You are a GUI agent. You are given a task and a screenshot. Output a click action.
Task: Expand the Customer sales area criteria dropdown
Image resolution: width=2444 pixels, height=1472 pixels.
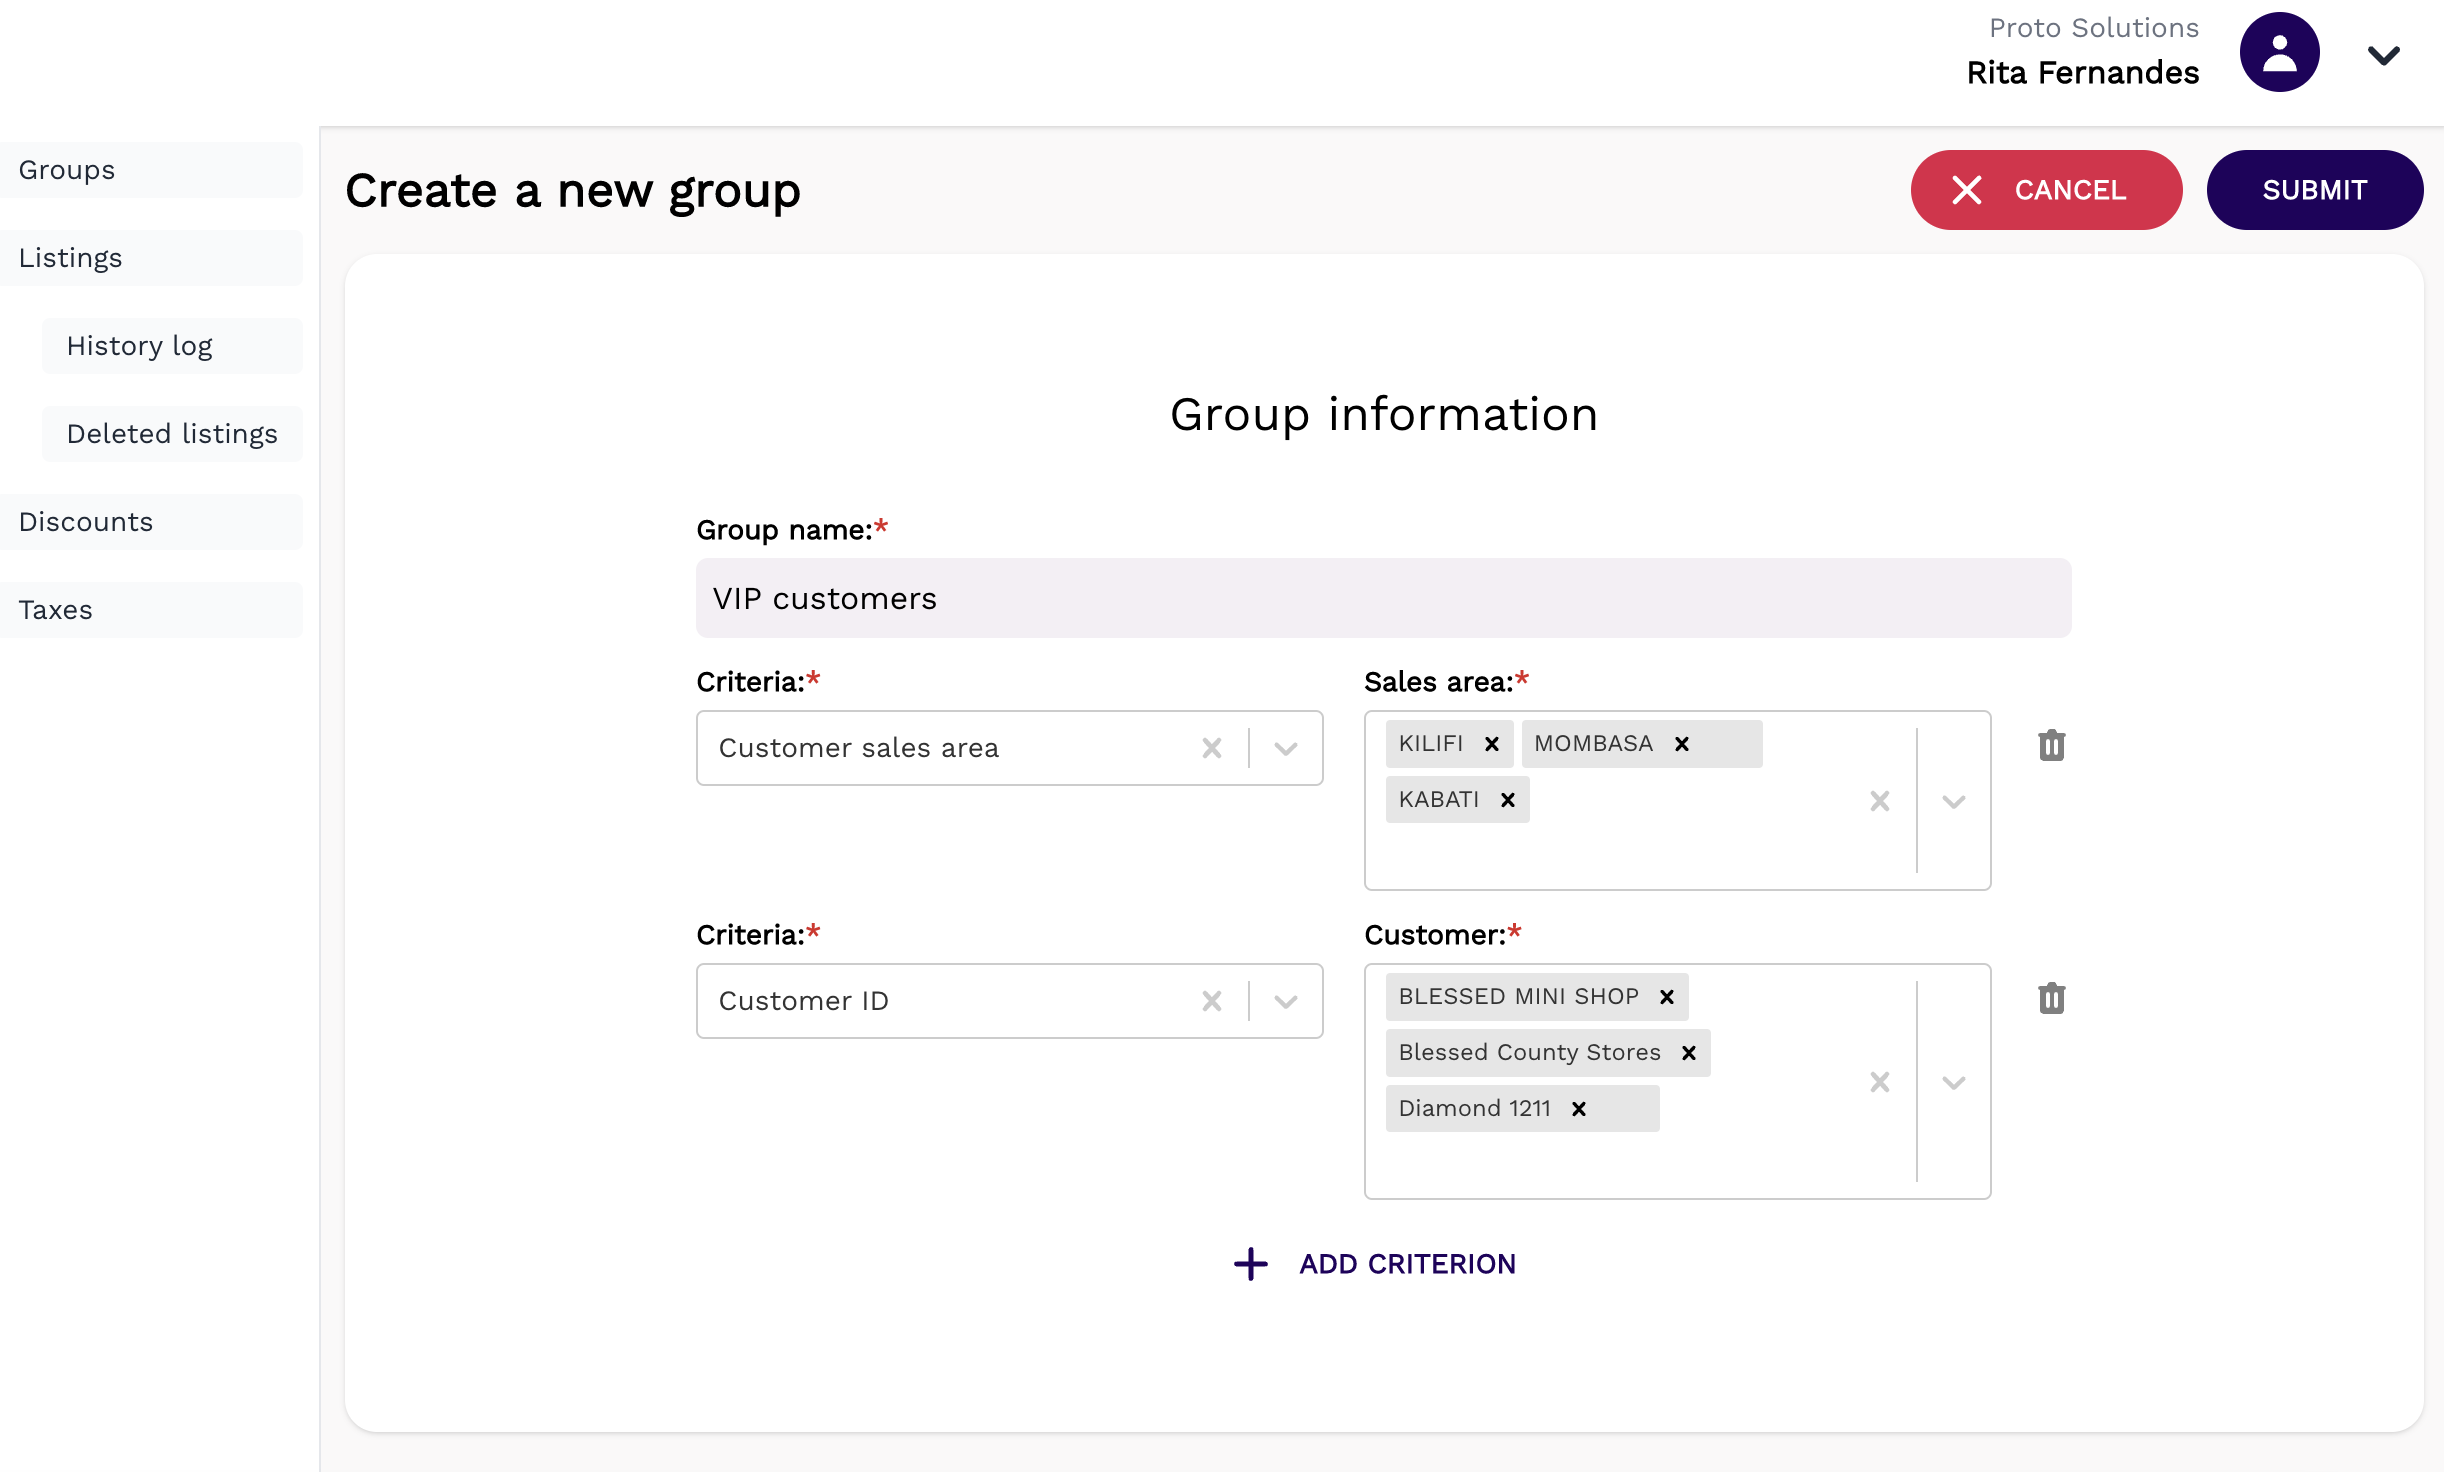(1286, 748)
